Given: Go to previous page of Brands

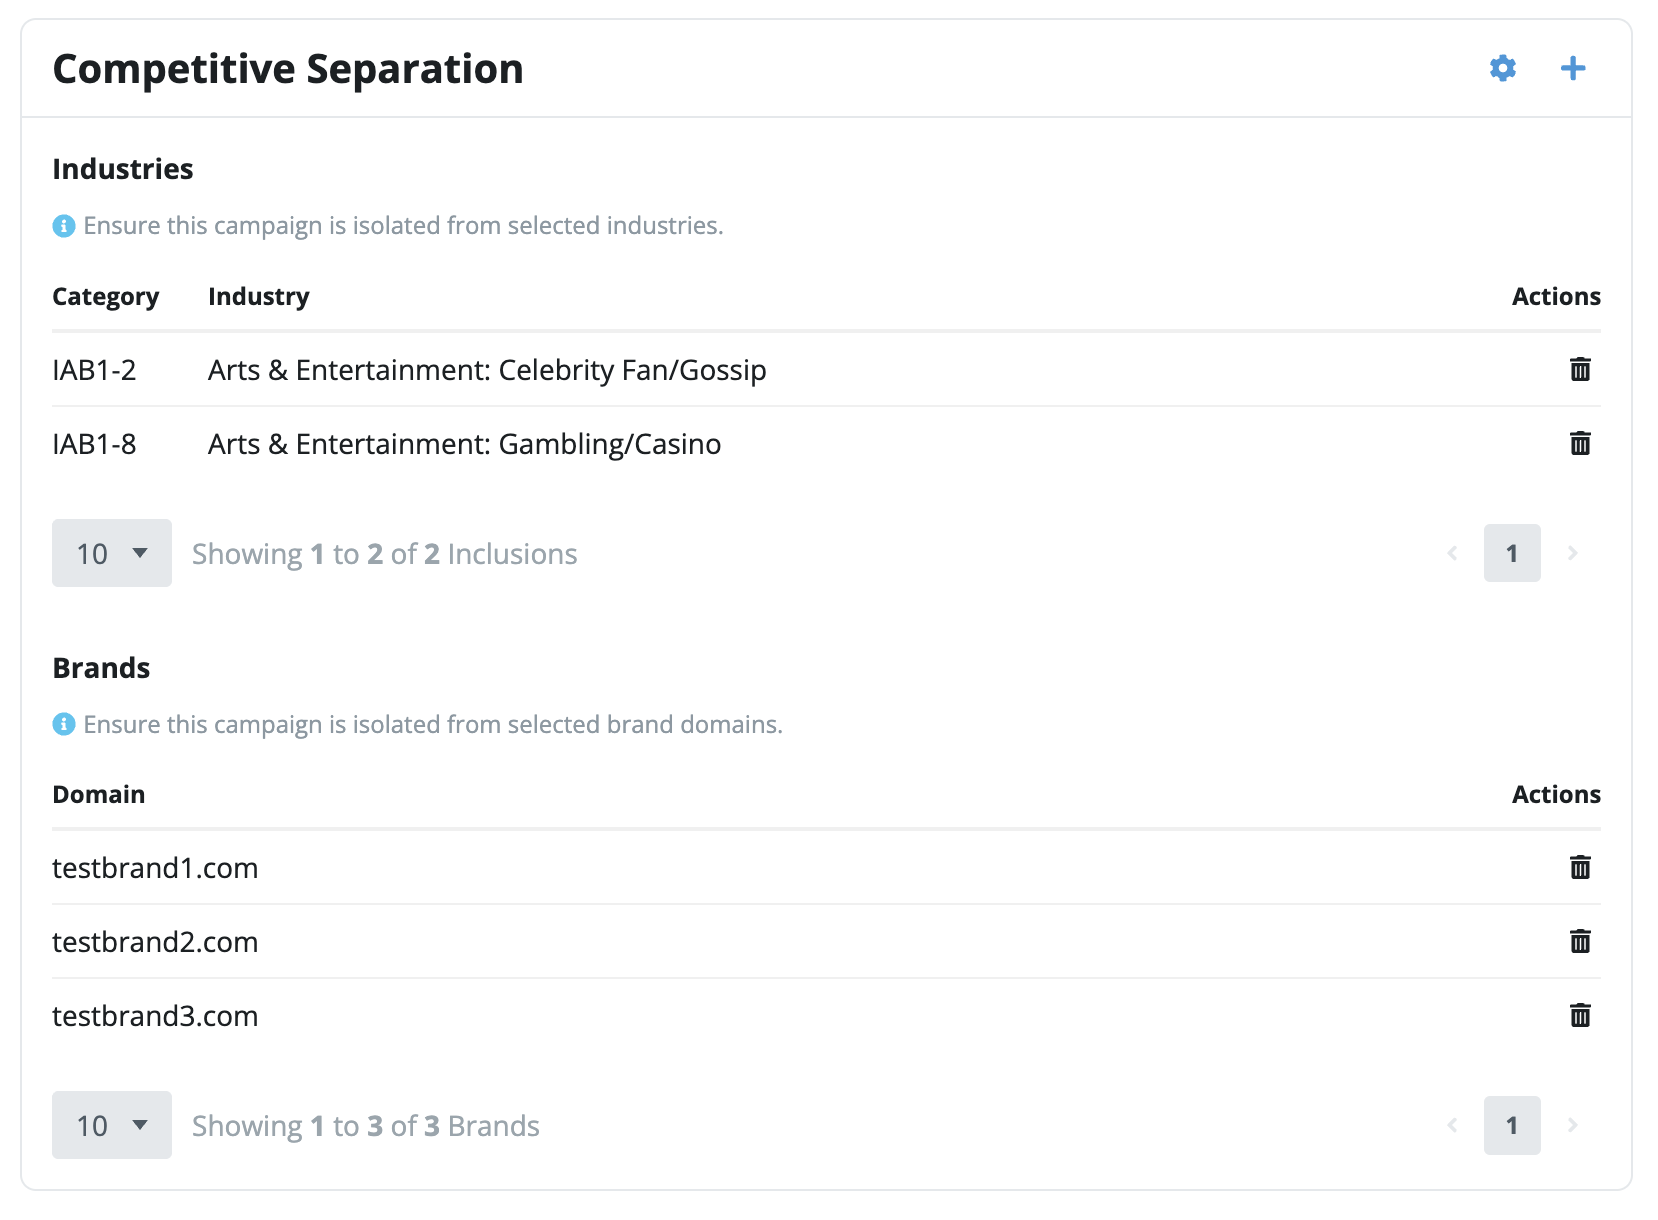Looking at the screenshot, I should click(x=1452, y=1125).
